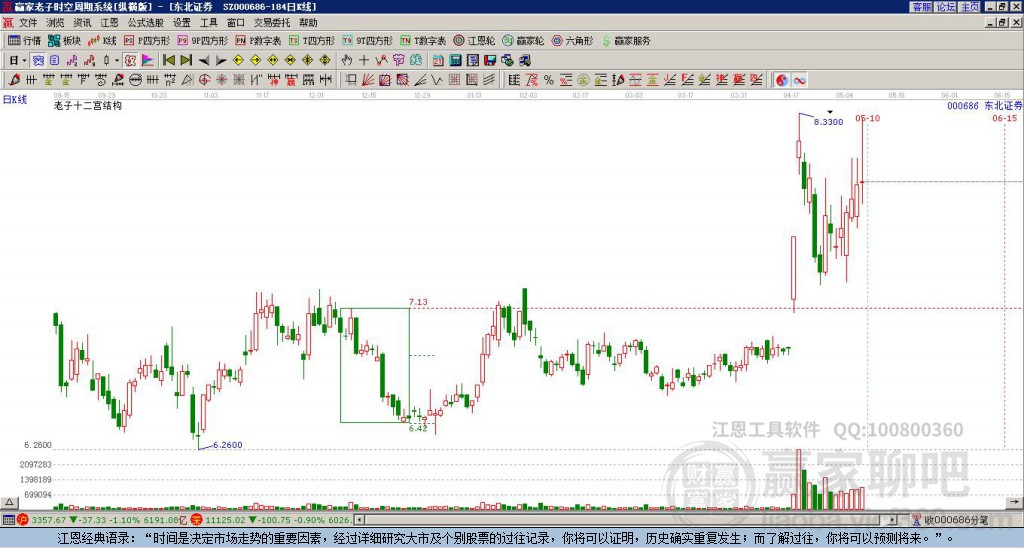Open the T四方形 tool
Image resolution: width=1024 pixels, height=548 pixels.
tap(312, 40)
